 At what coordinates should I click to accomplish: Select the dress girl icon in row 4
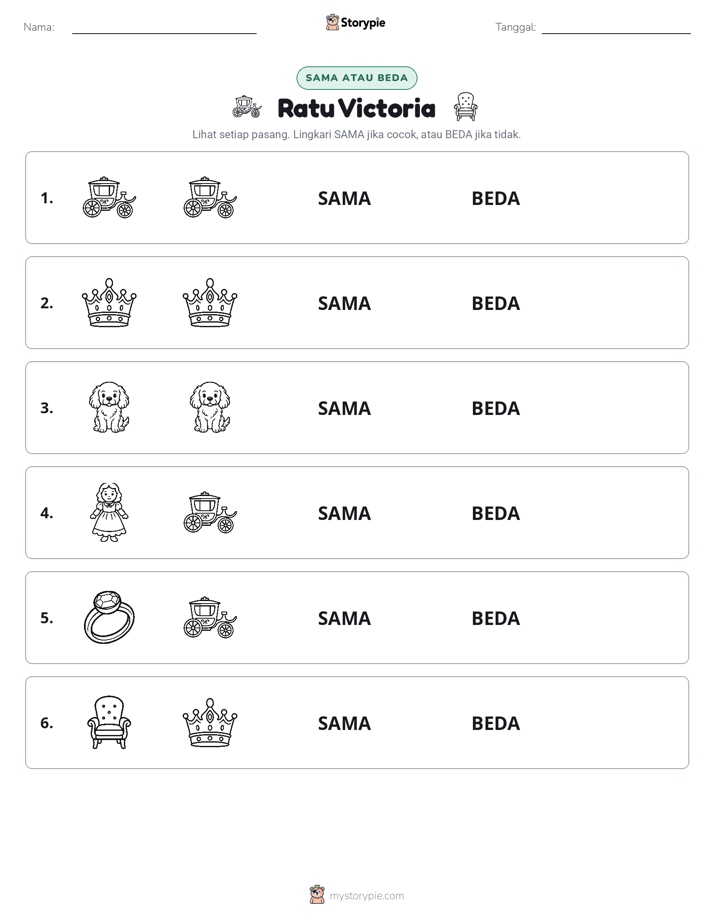point(109,512)
